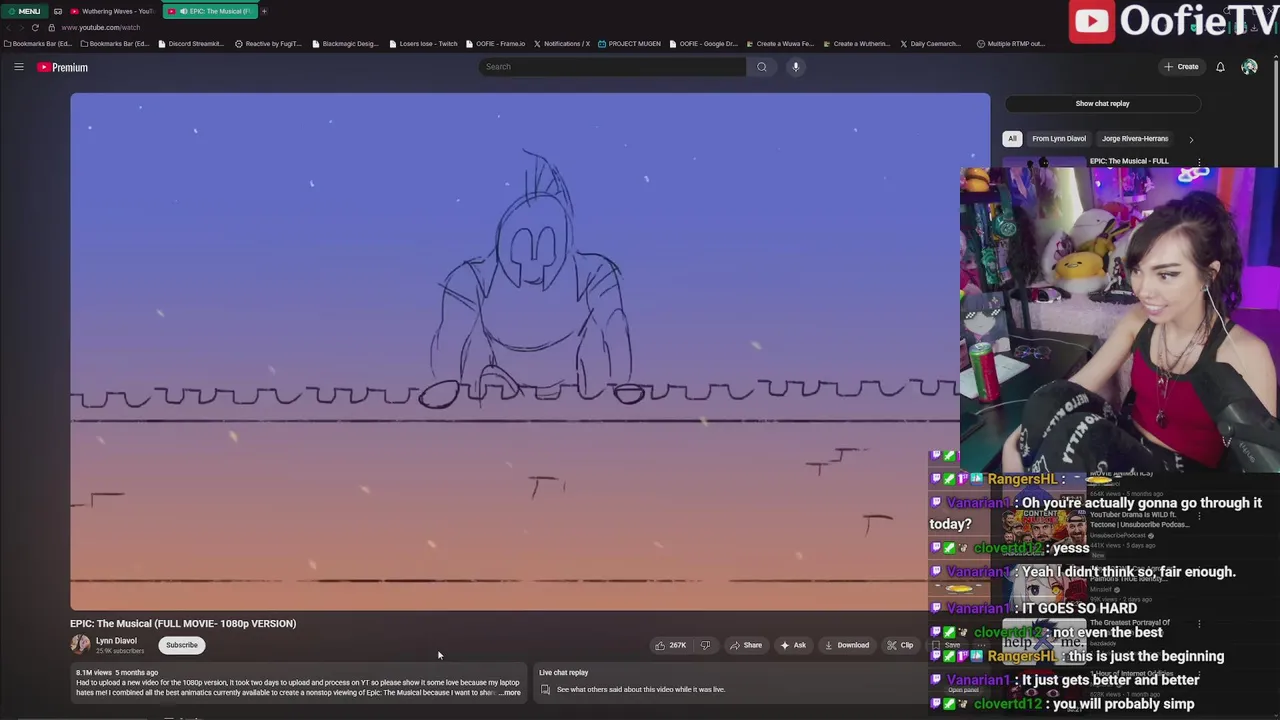Click "See what others said" chat text
This screenshot has height=720, width=1280.
641,689
